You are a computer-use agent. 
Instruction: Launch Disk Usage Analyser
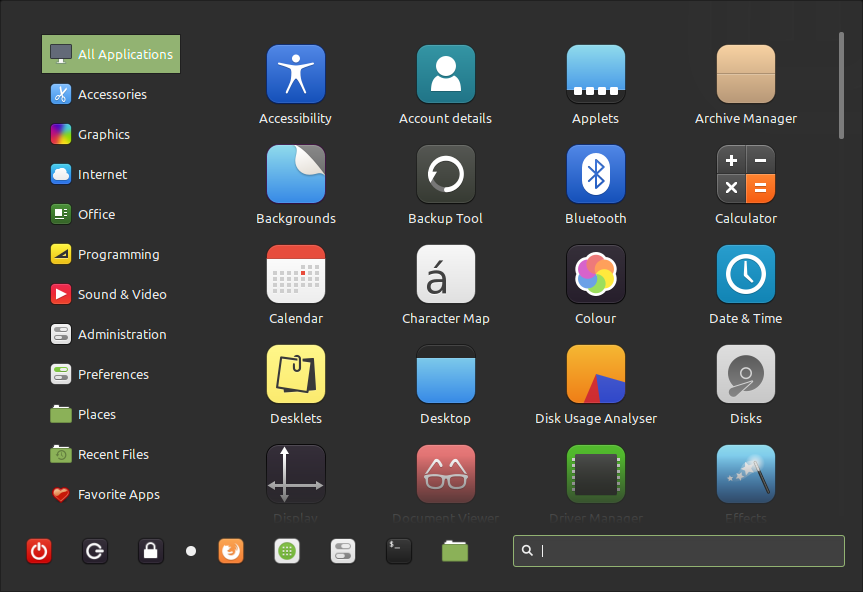click(x=596, y=374)
